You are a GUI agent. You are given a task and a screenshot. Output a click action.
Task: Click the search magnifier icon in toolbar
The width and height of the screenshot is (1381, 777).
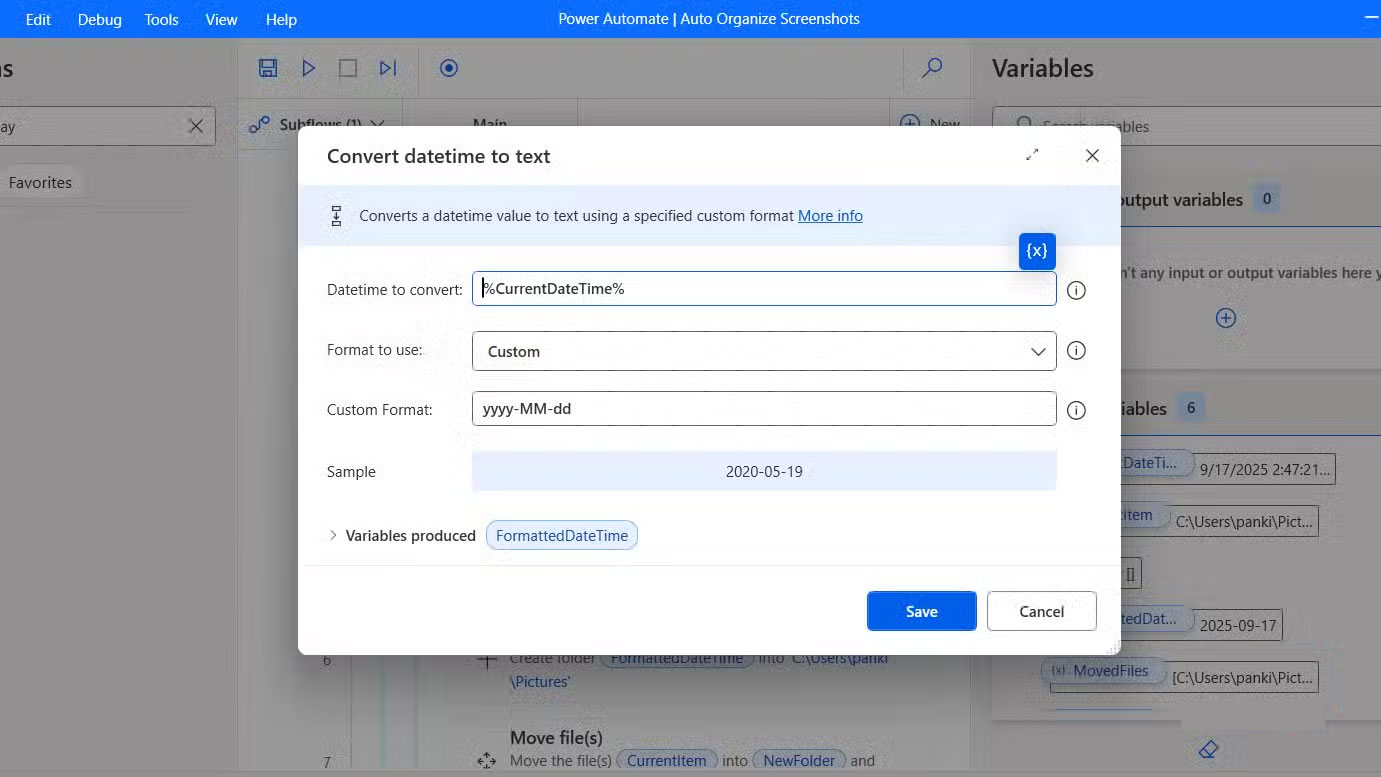(x=932, y=68)
